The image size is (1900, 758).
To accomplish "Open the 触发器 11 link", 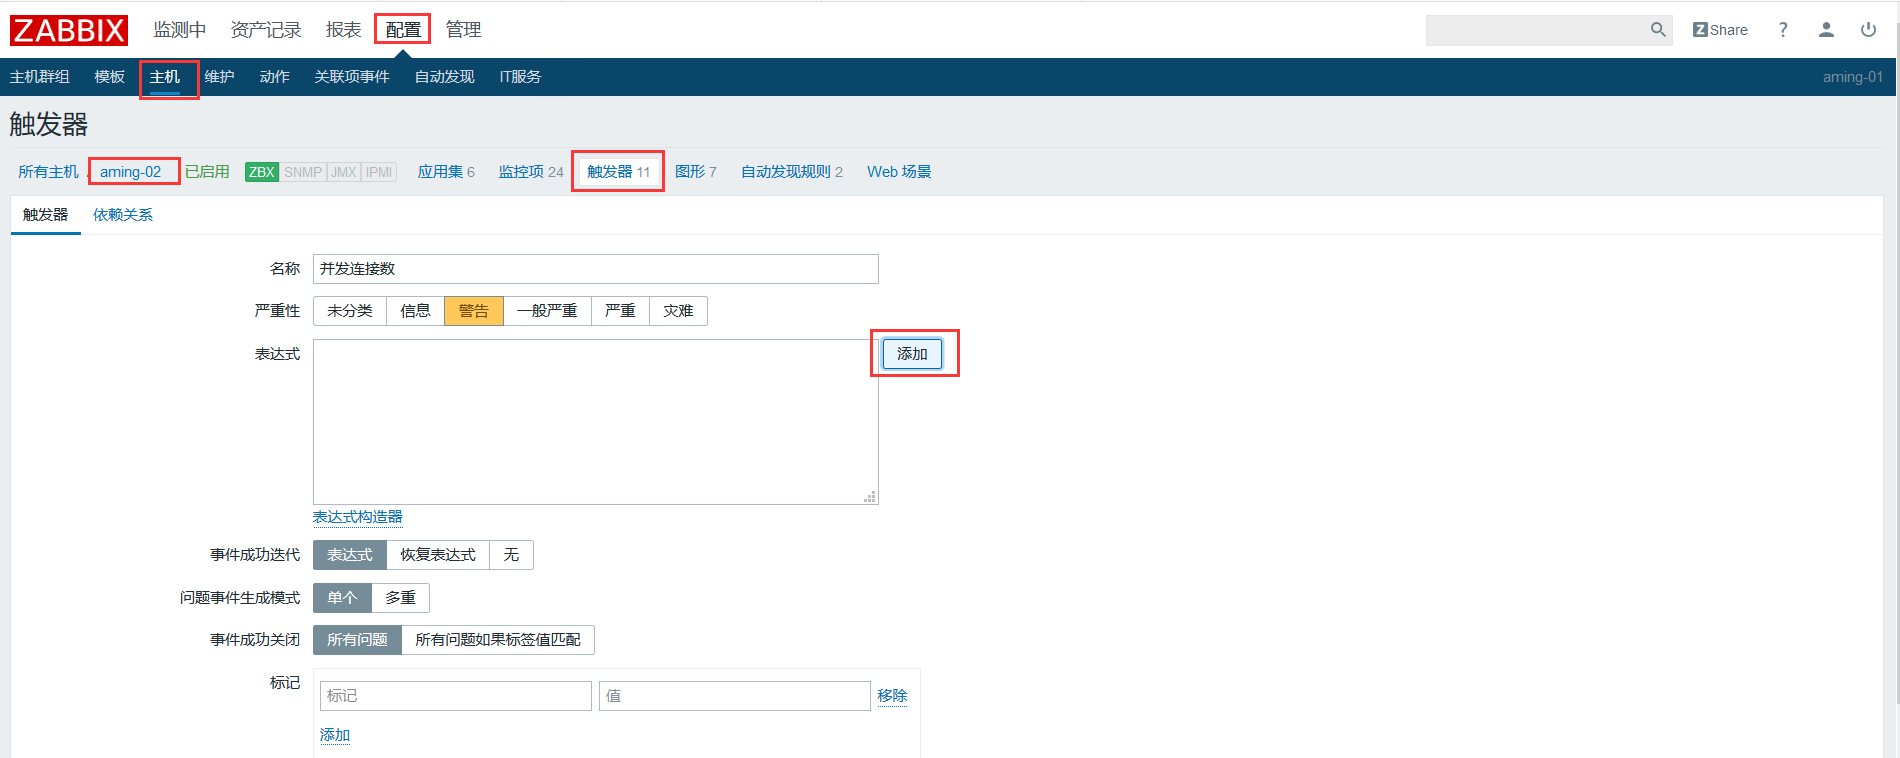I will coord(618,172).
